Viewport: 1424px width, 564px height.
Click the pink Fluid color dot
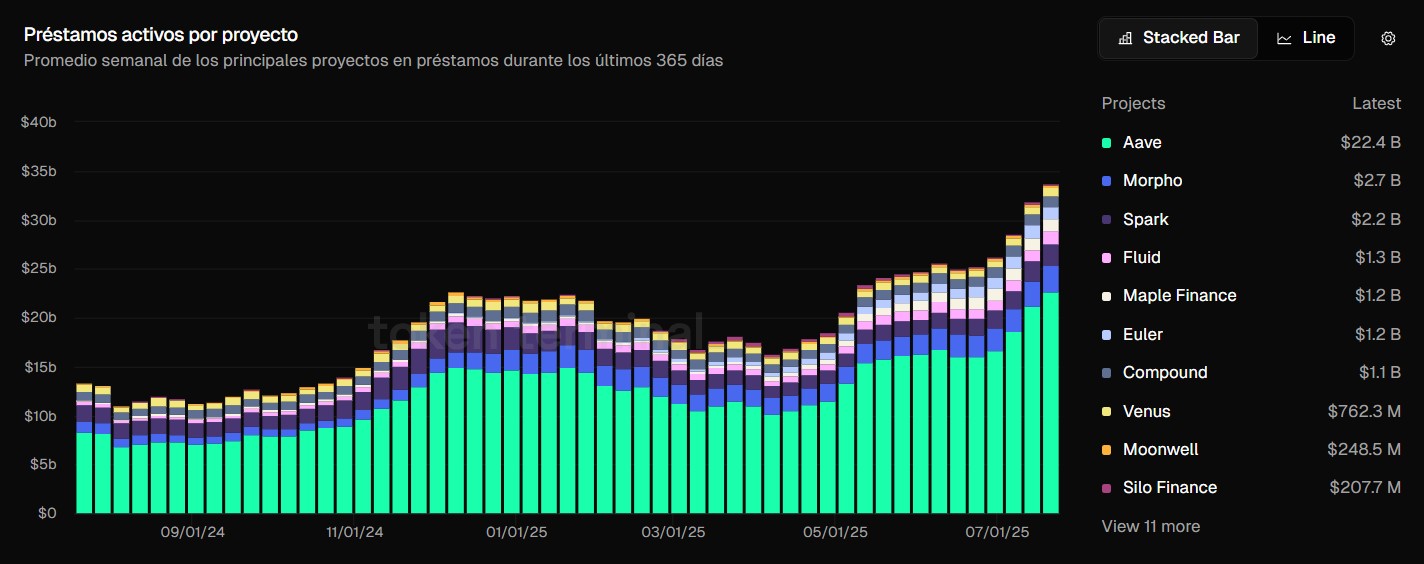click(x=1107, y=258)
